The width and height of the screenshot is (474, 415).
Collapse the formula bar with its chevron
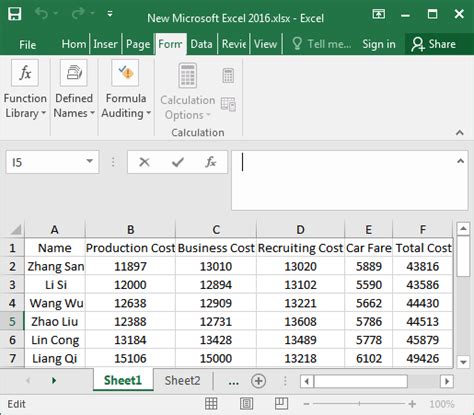[461, 161]
